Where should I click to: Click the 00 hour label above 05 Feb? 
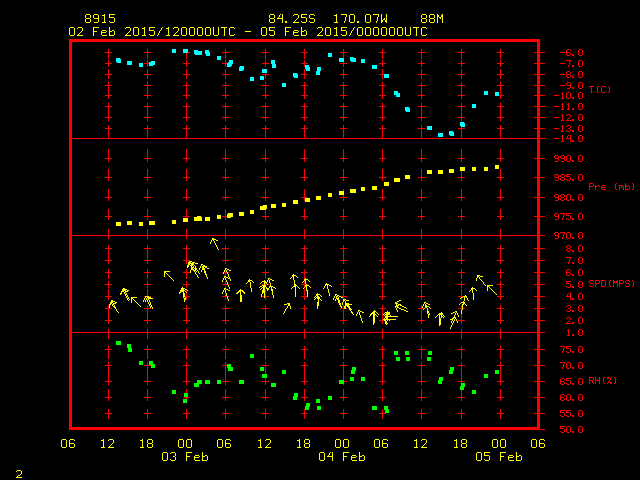499,444
